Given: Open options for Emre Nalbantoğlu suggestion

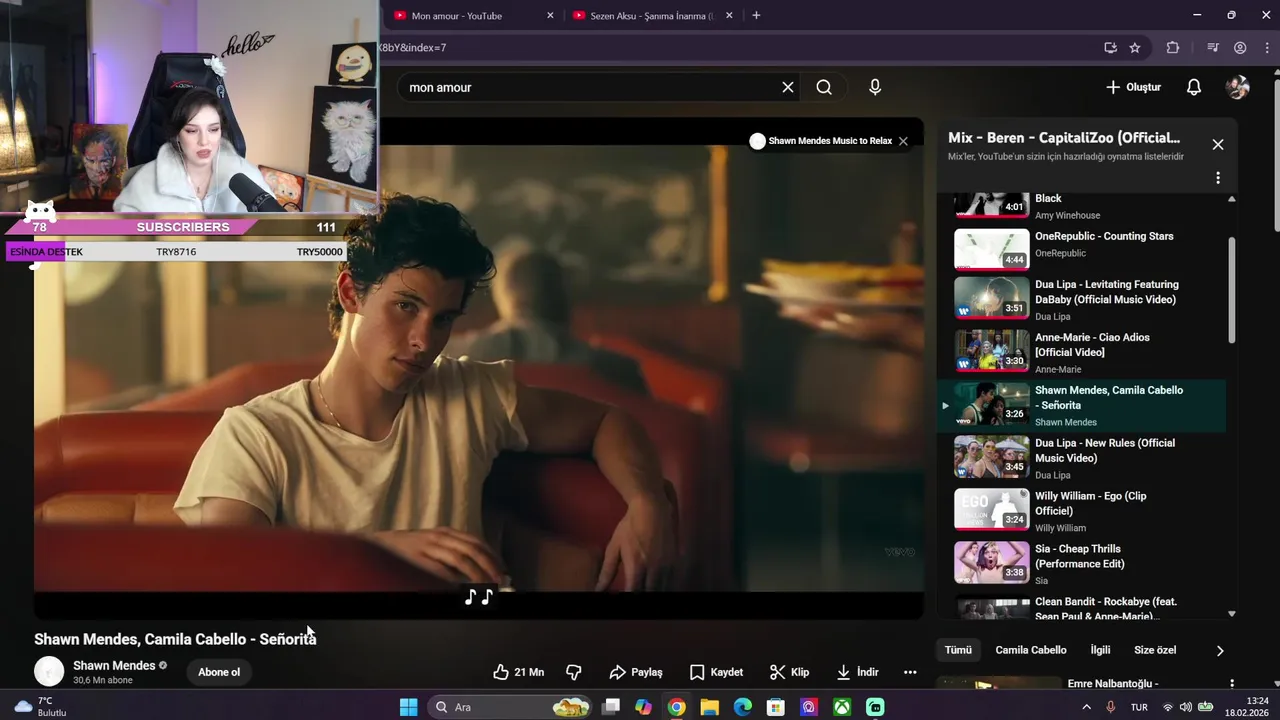Looking at the screenshot, I should 1232,684.
